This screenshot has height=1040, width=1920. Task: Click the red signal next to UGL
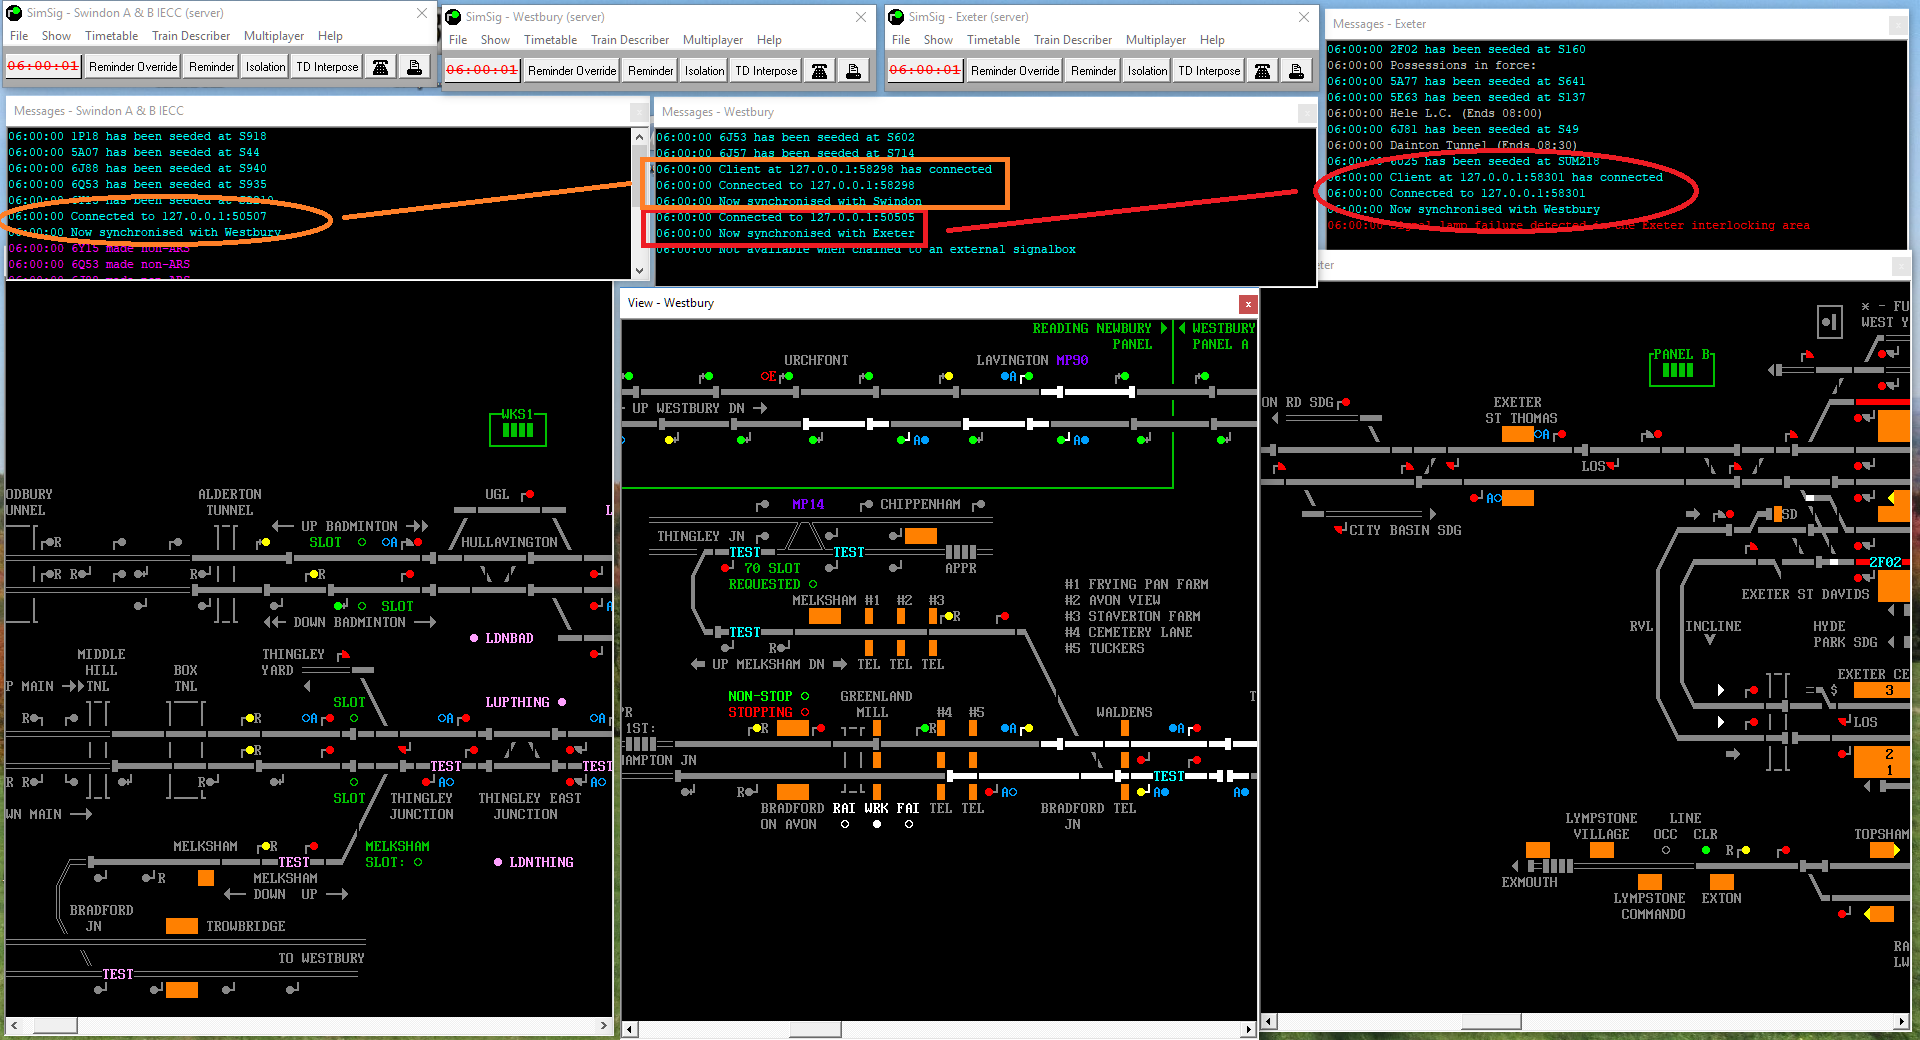point(529,494)
